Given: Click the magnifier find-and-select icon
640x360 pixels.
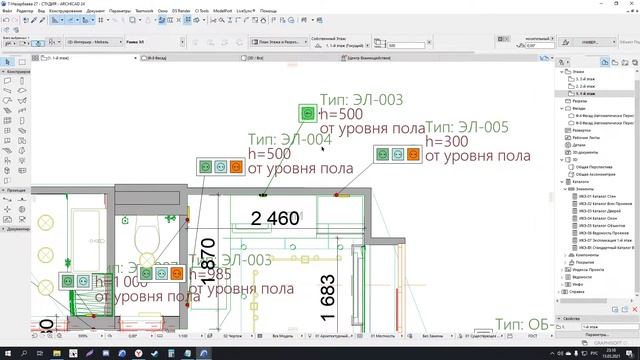Looking at the screenshot, I should 221,20.
